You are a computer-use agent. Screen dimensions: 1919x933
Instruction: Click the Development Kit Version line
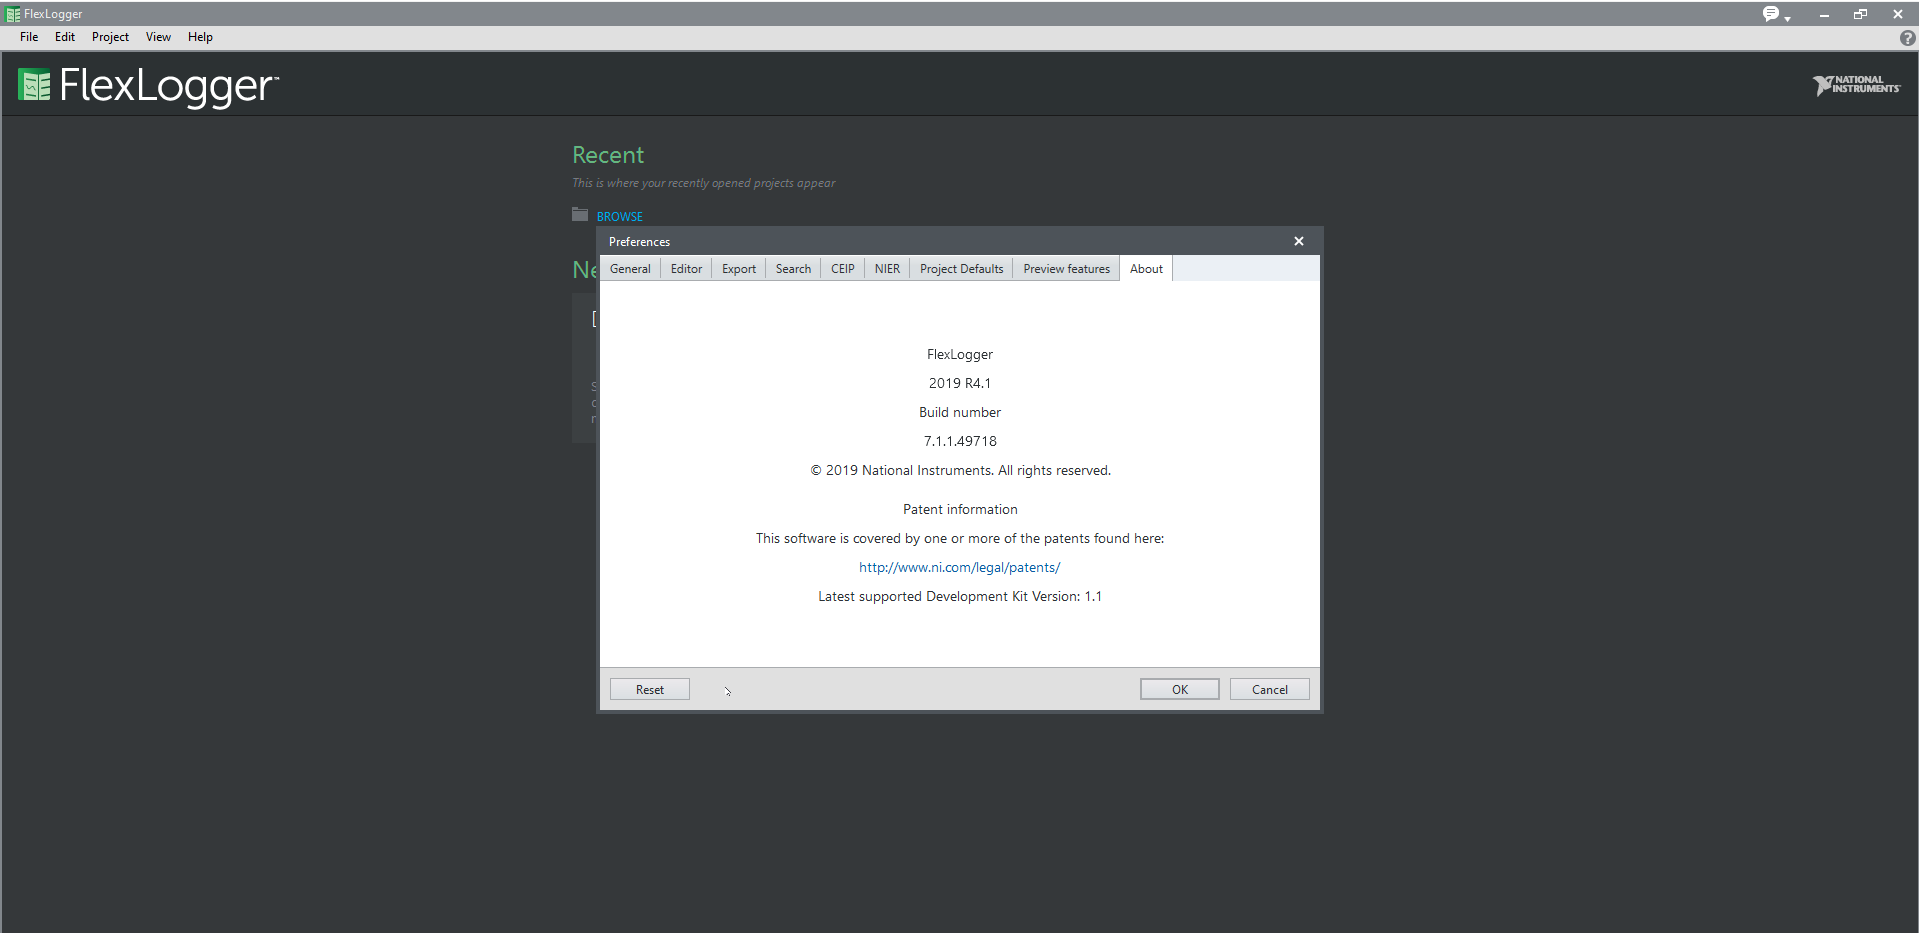(x=960, y=596)
